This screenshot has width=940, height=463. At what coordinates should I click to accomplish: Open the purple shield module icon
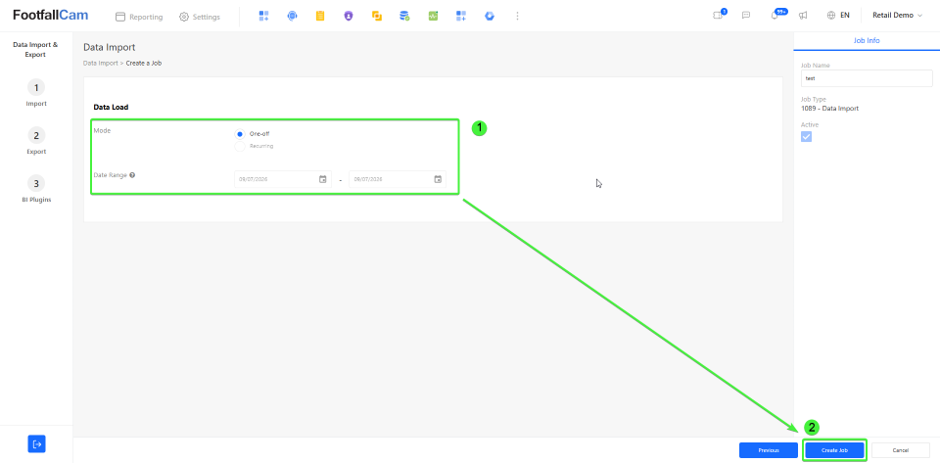pyautogui.click(x=348, y=16)
